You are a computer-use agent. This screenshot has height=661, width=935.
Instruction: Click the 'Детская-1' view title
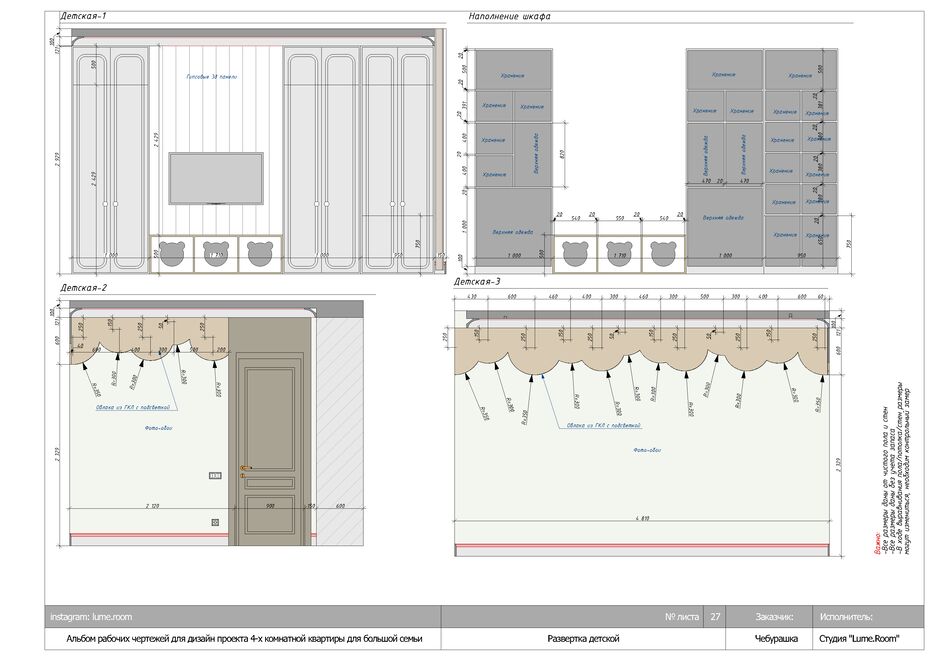pos(83,17)
